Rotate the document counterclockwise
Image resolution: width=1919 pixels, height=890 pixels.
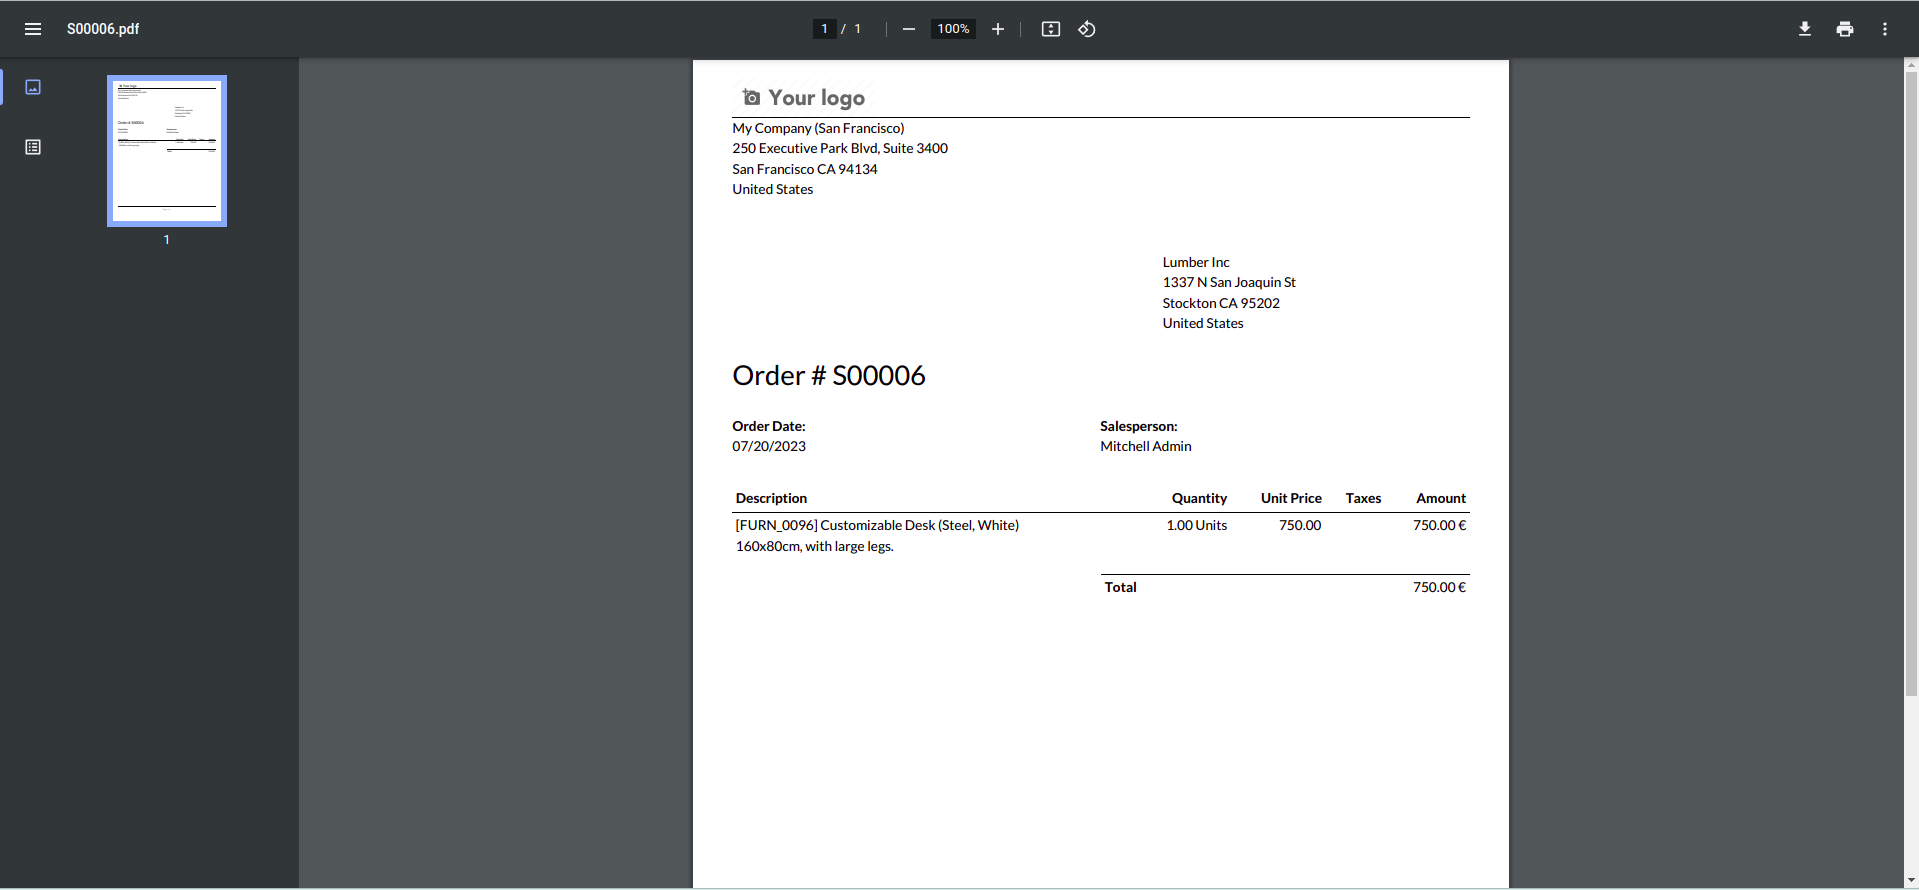1087,29
